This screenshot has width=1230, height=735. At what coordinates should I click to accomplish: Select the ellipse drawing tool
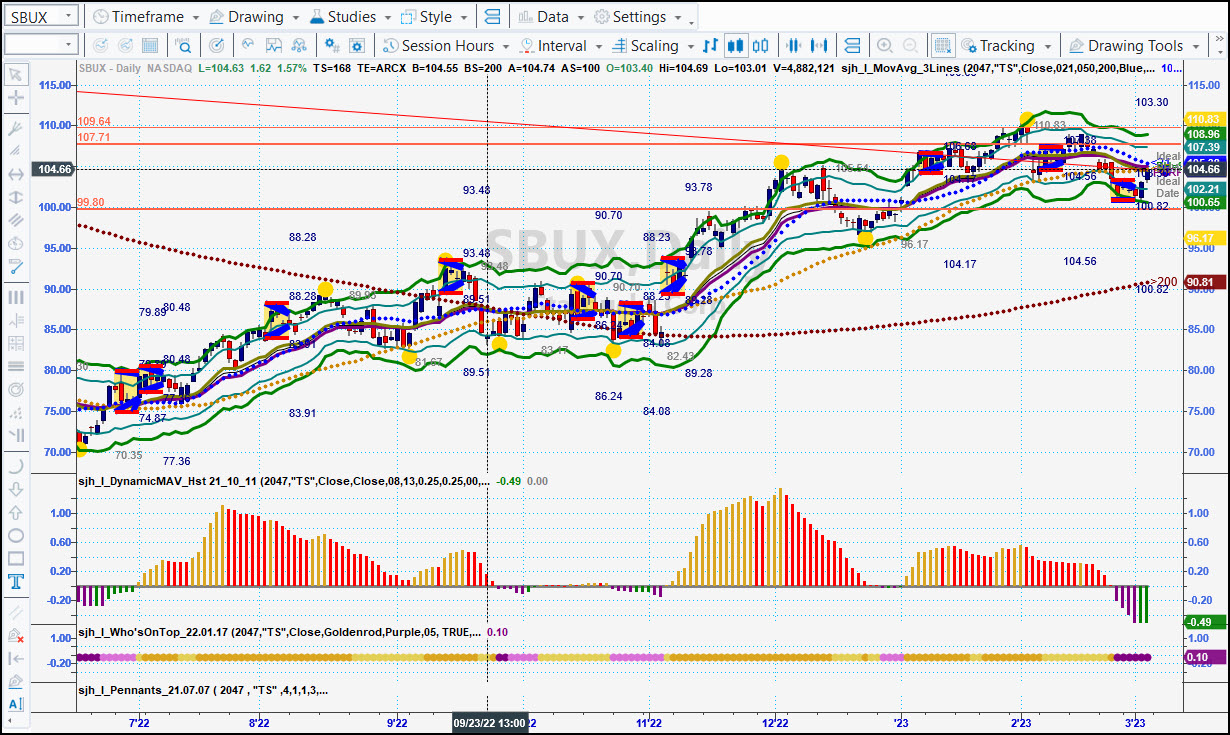click(16, 535)
